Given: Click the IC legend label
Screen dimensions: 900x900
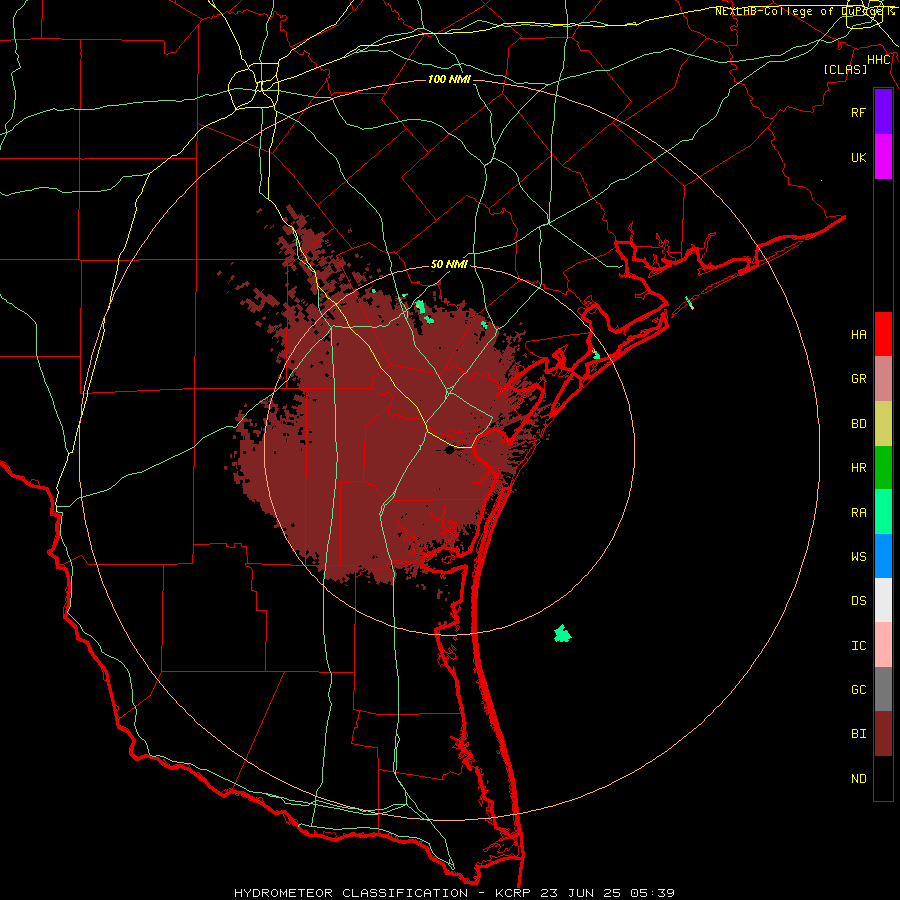Looking at the screenshot, I should pyautogui.click(x=858, y=646).
